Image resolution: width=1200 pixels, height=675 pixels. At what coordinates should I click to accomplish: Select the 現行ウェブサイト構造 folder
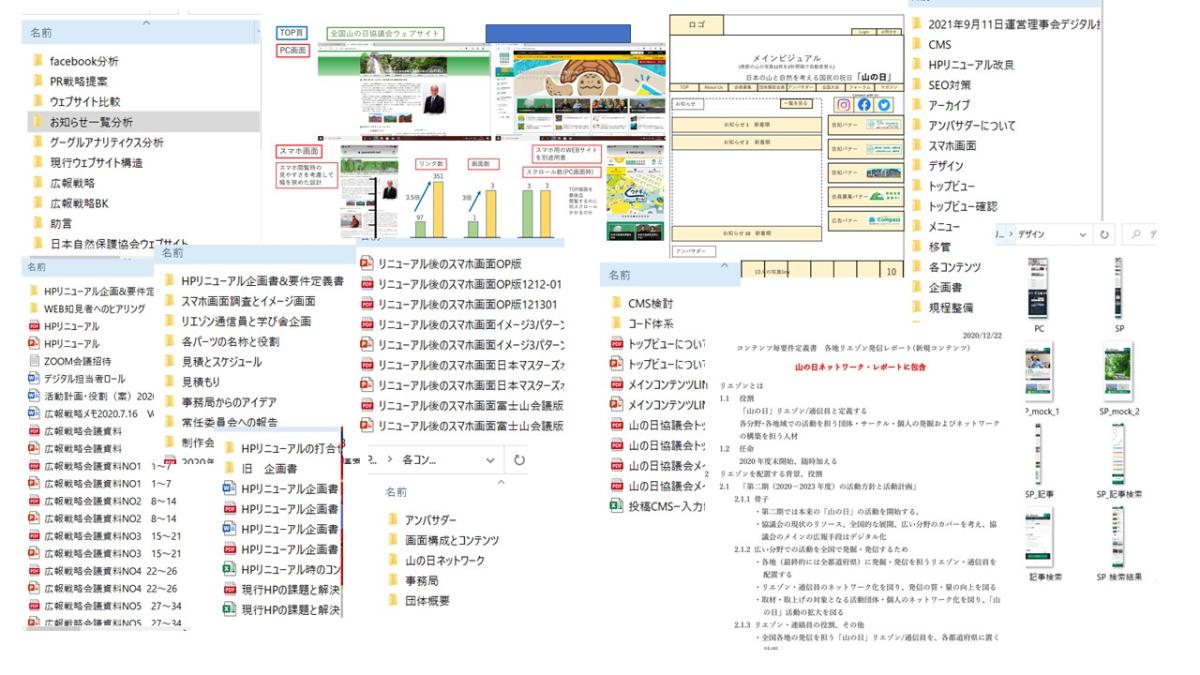88,162
